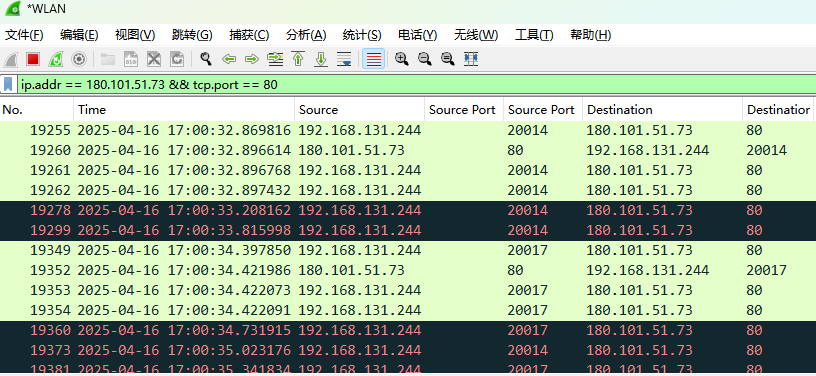Select dark packet row 19299
816x376 pixels.
click(408, 230)
